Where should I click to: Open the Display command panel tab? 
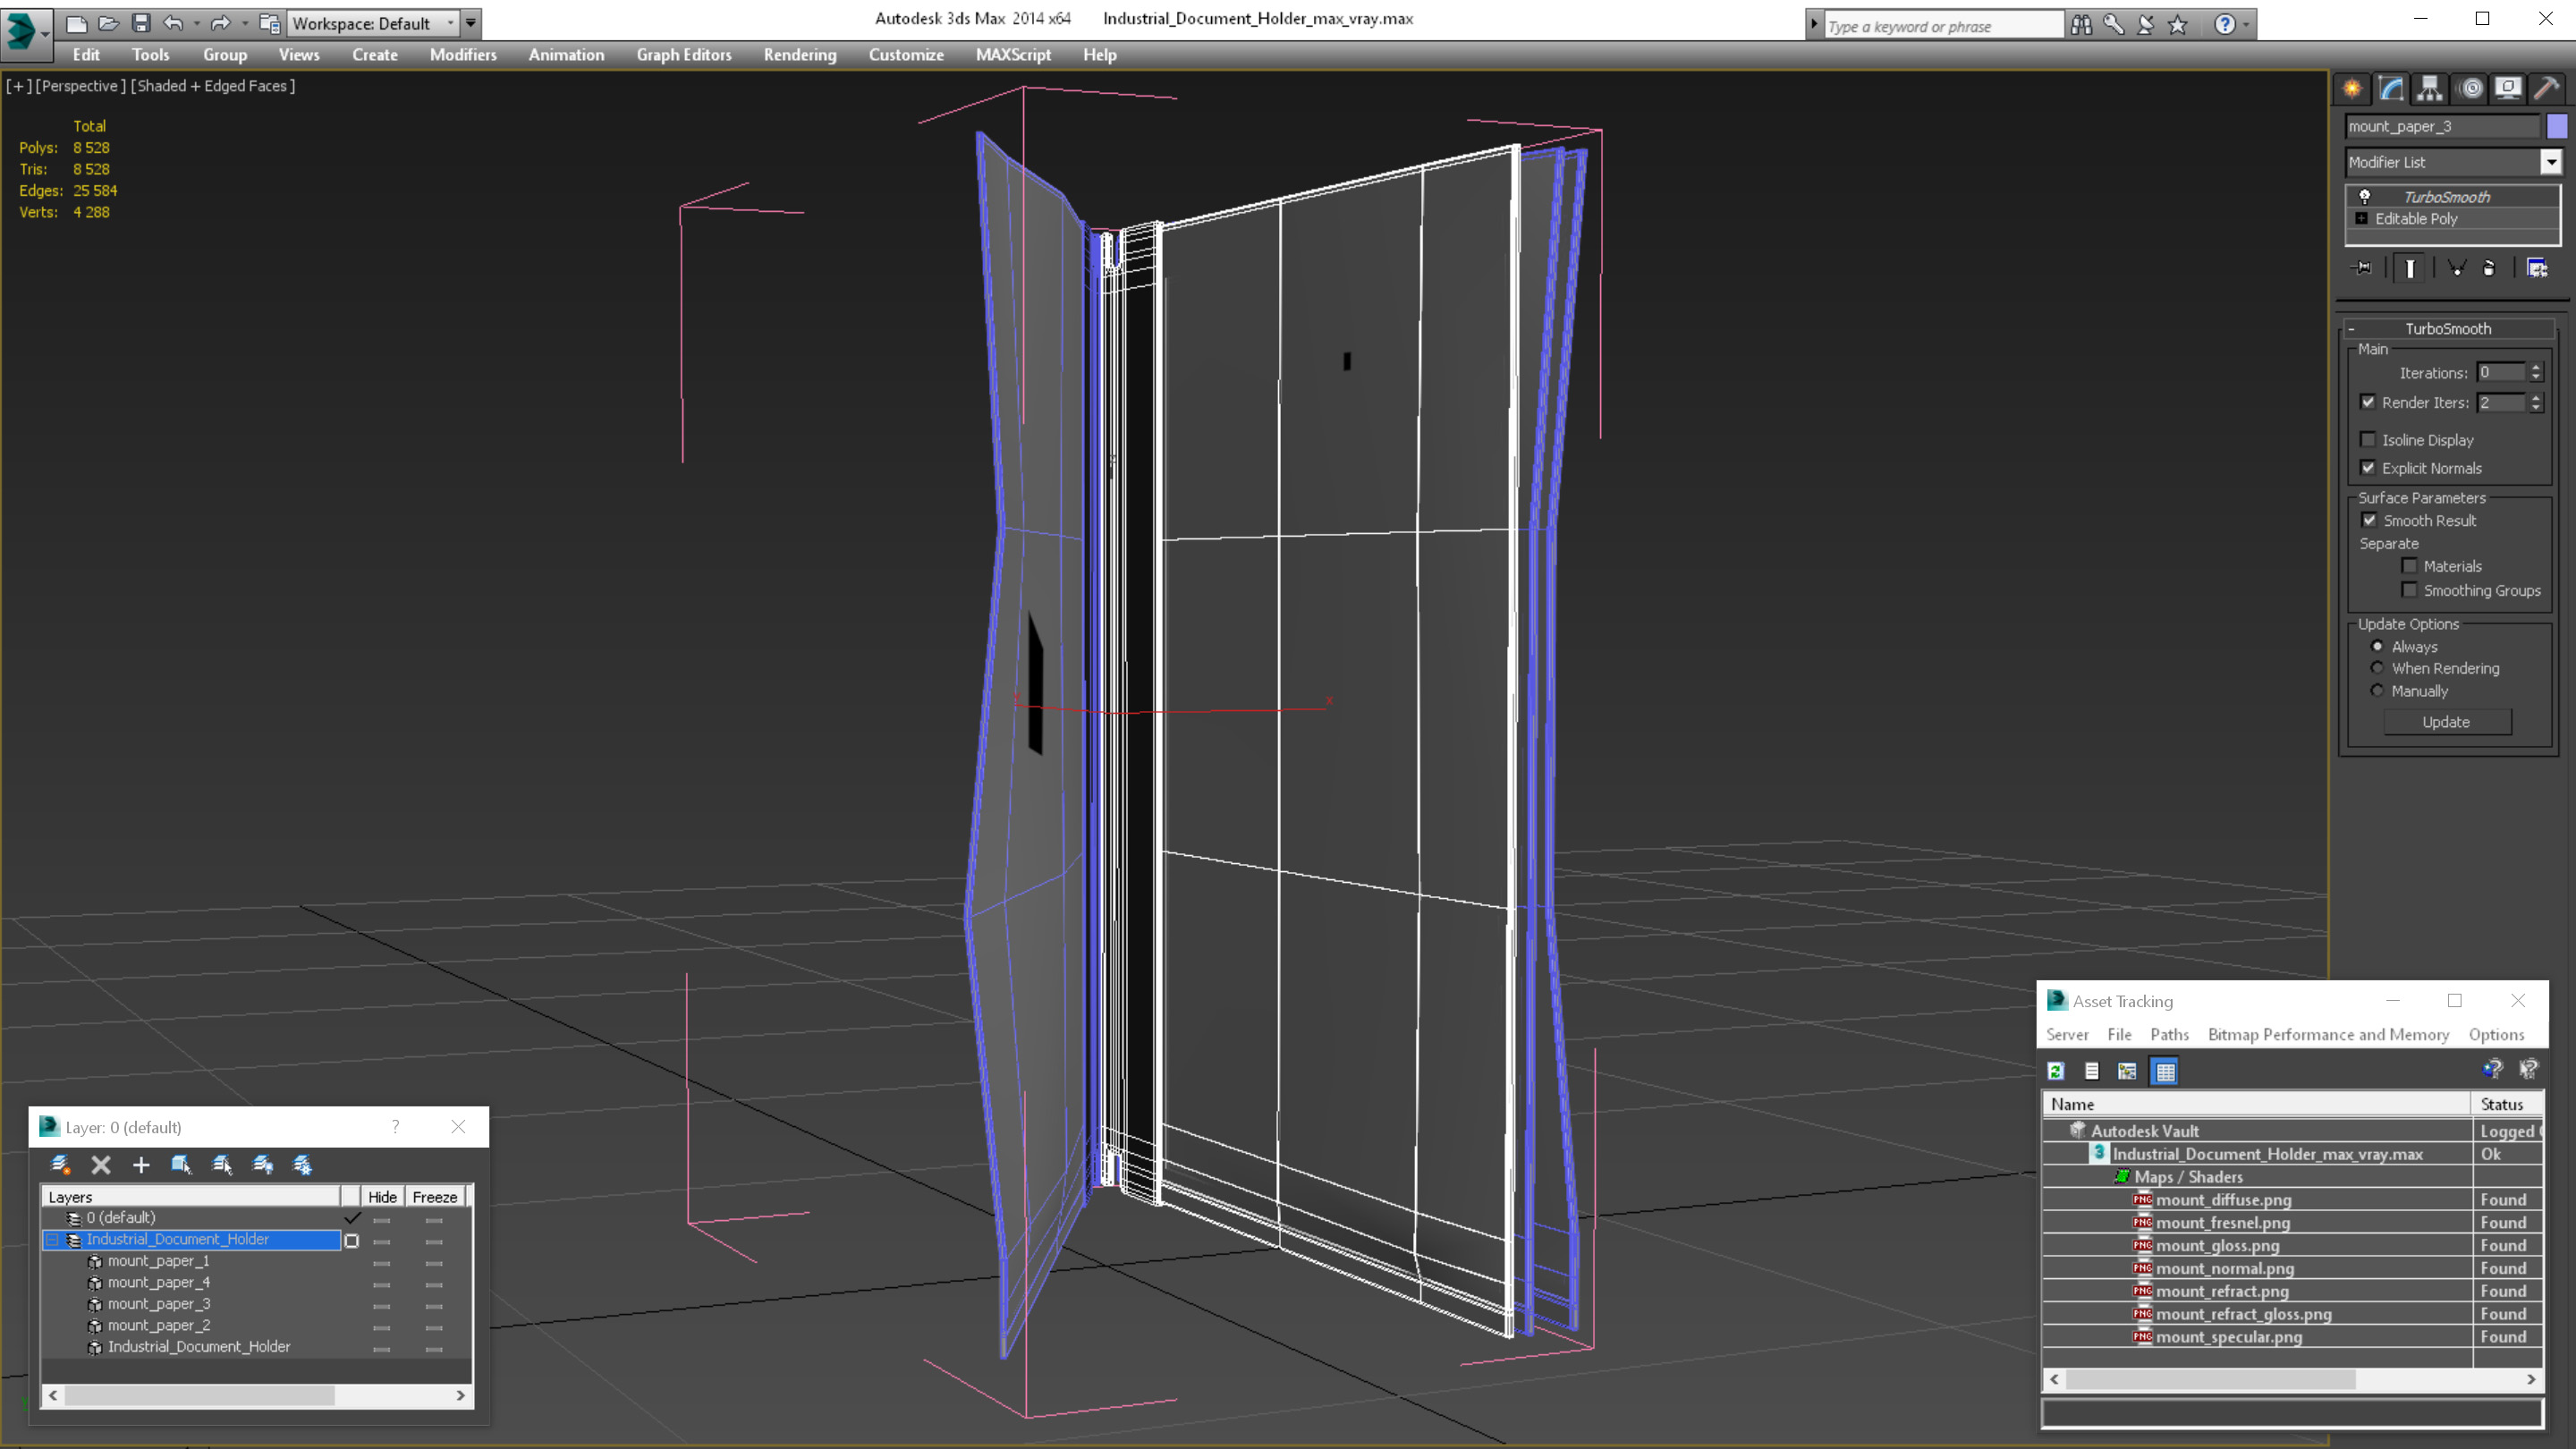[2508, 89]
